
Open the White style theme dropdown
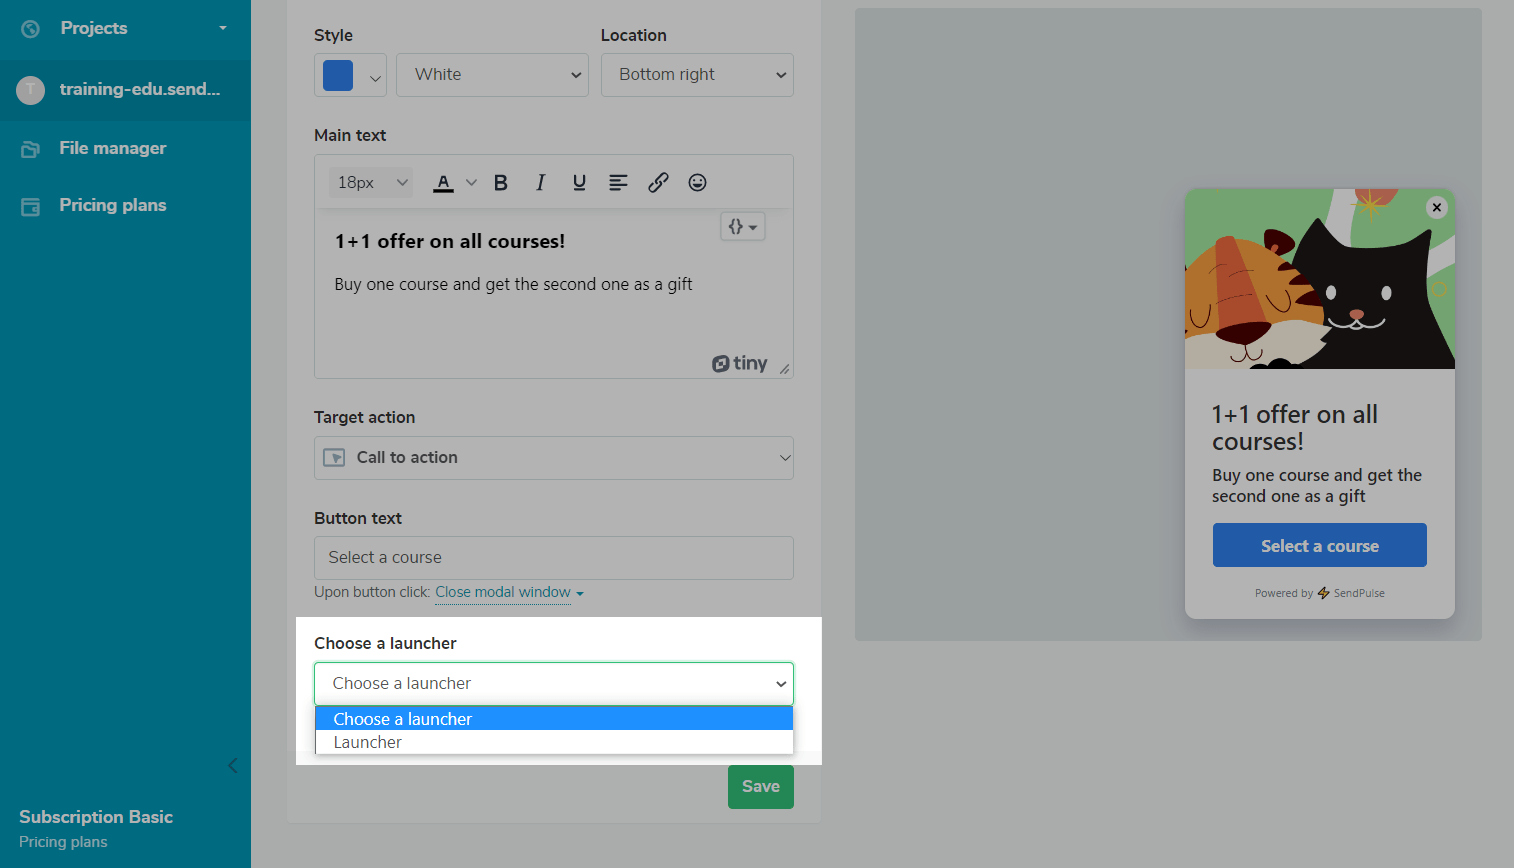[x=493, y=75]
